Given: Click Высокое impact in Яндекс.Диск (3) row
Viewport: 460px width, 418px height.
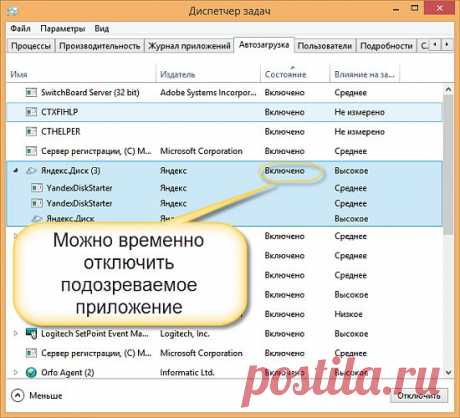Looking at the screenshot, I should [351, 171].
